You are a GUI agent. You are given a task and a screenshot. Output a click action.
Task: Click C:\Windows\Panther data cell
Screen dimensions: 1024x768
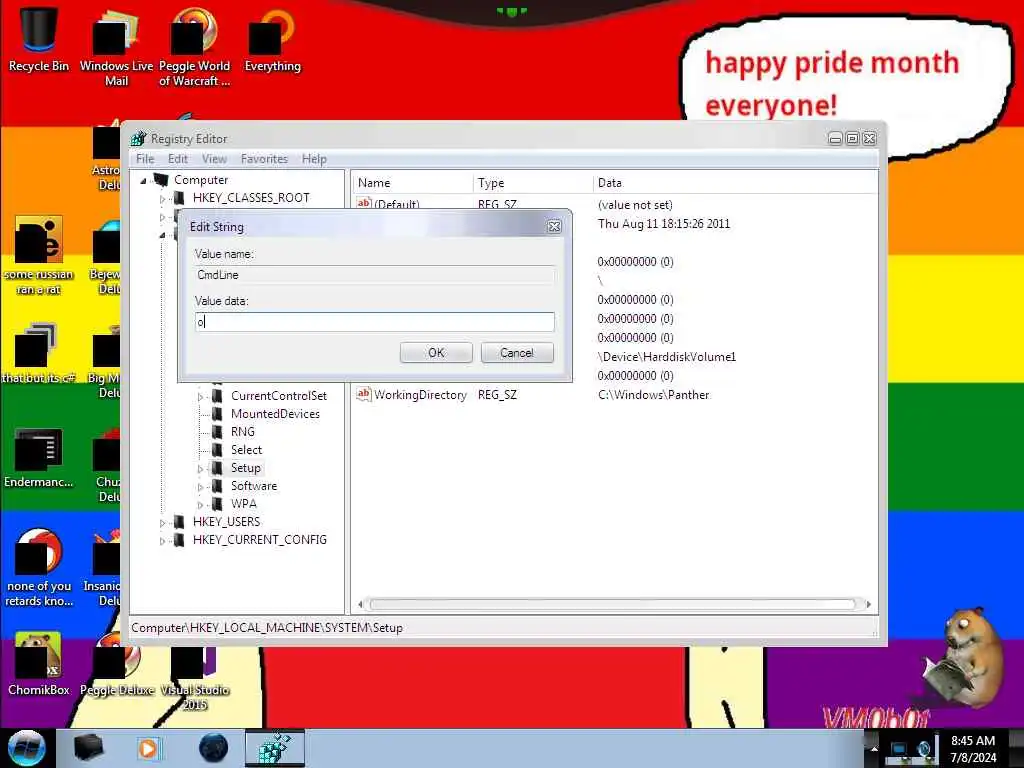[x=653, y=395]
